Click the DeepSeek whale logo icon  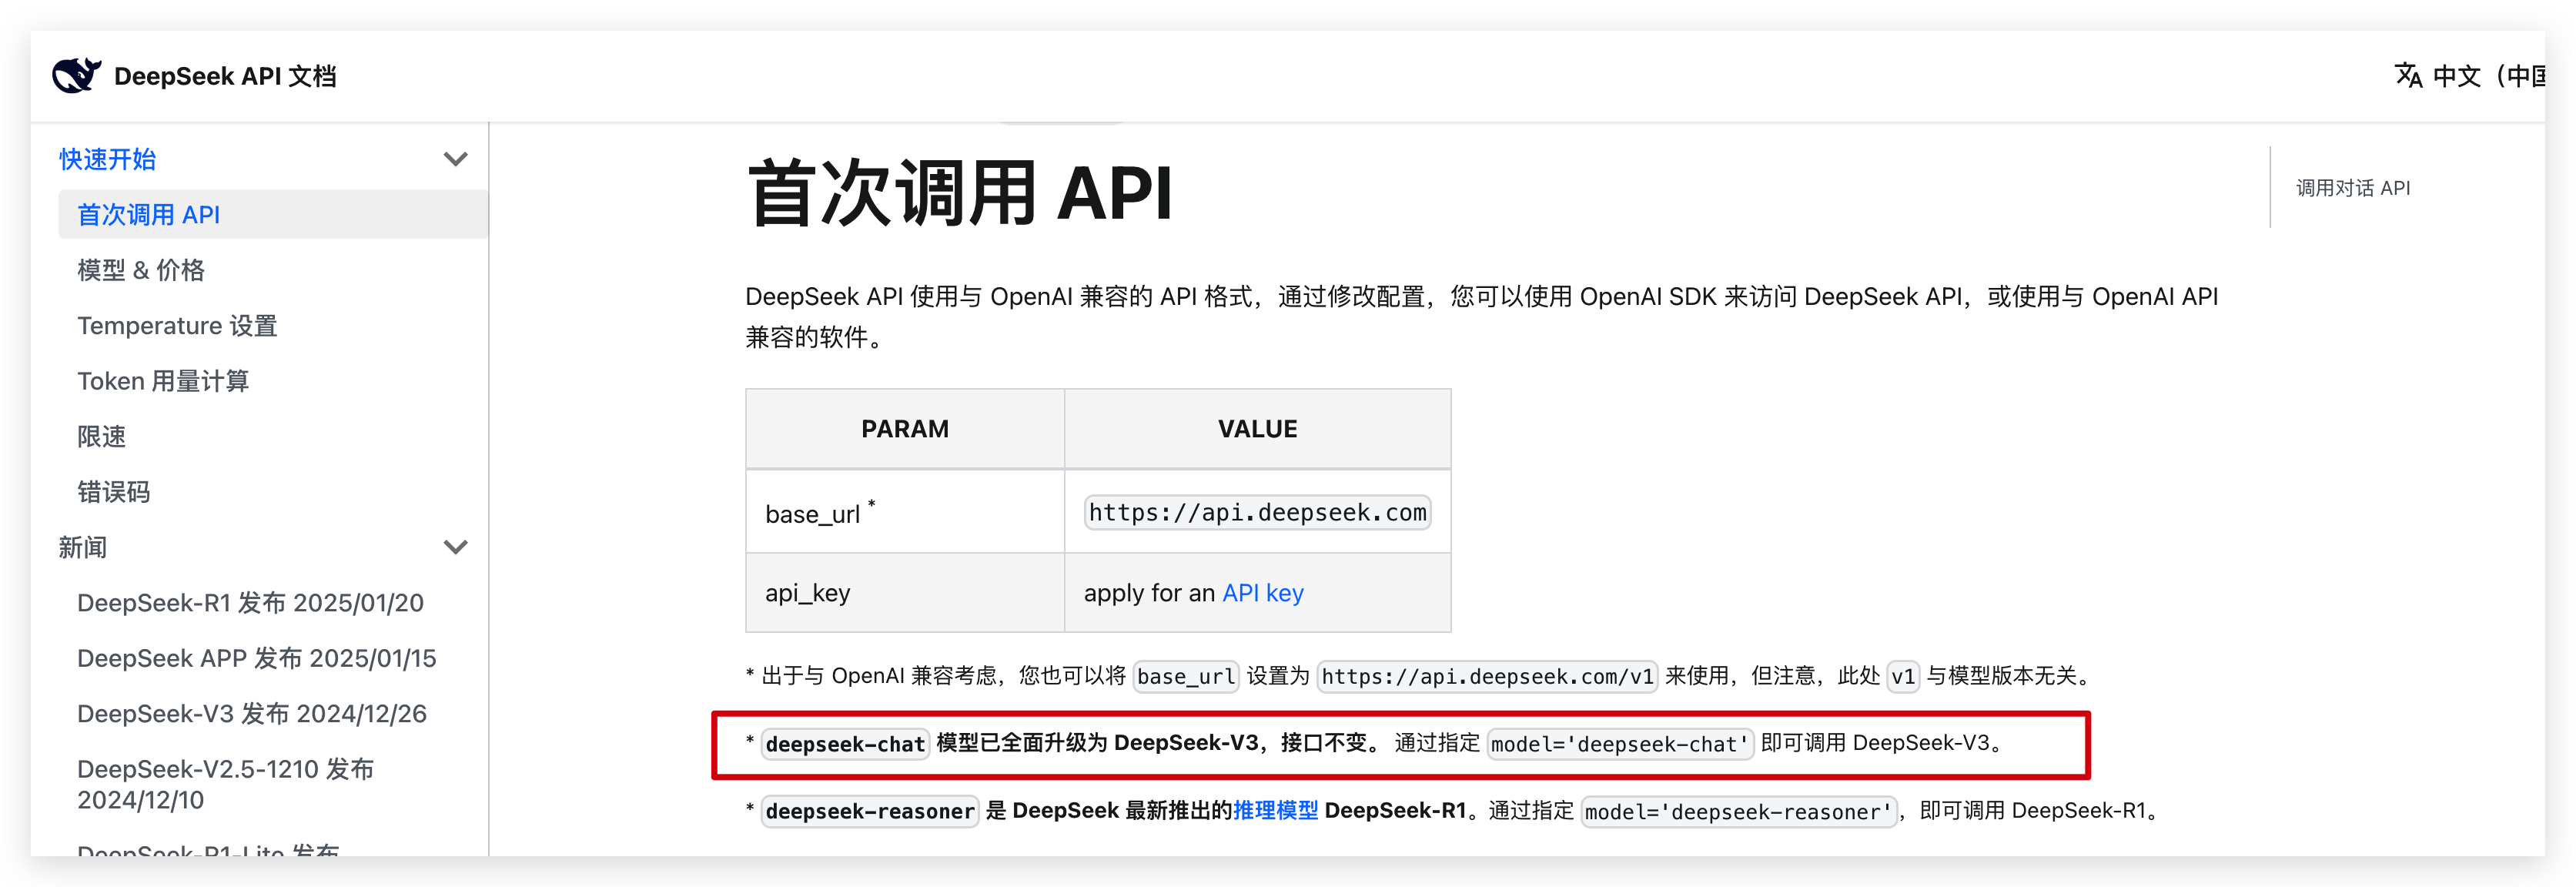click(76, 75)
